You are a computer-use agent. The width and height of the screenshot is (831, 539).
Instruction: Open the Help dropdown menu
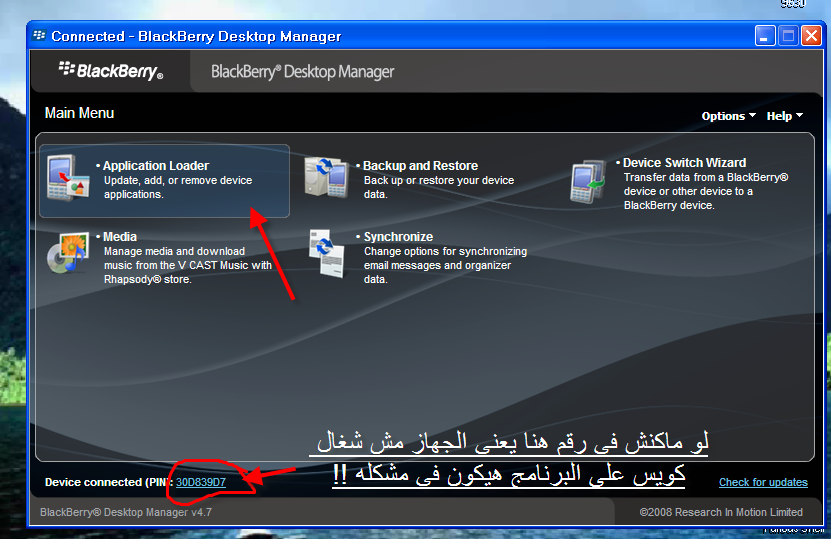[784, 116]
